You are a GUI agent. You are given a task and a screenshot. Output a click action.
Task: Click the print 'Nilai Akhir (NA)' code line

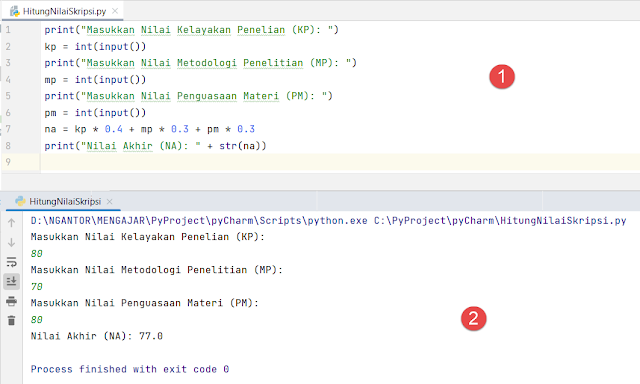(x=155, y=146)
